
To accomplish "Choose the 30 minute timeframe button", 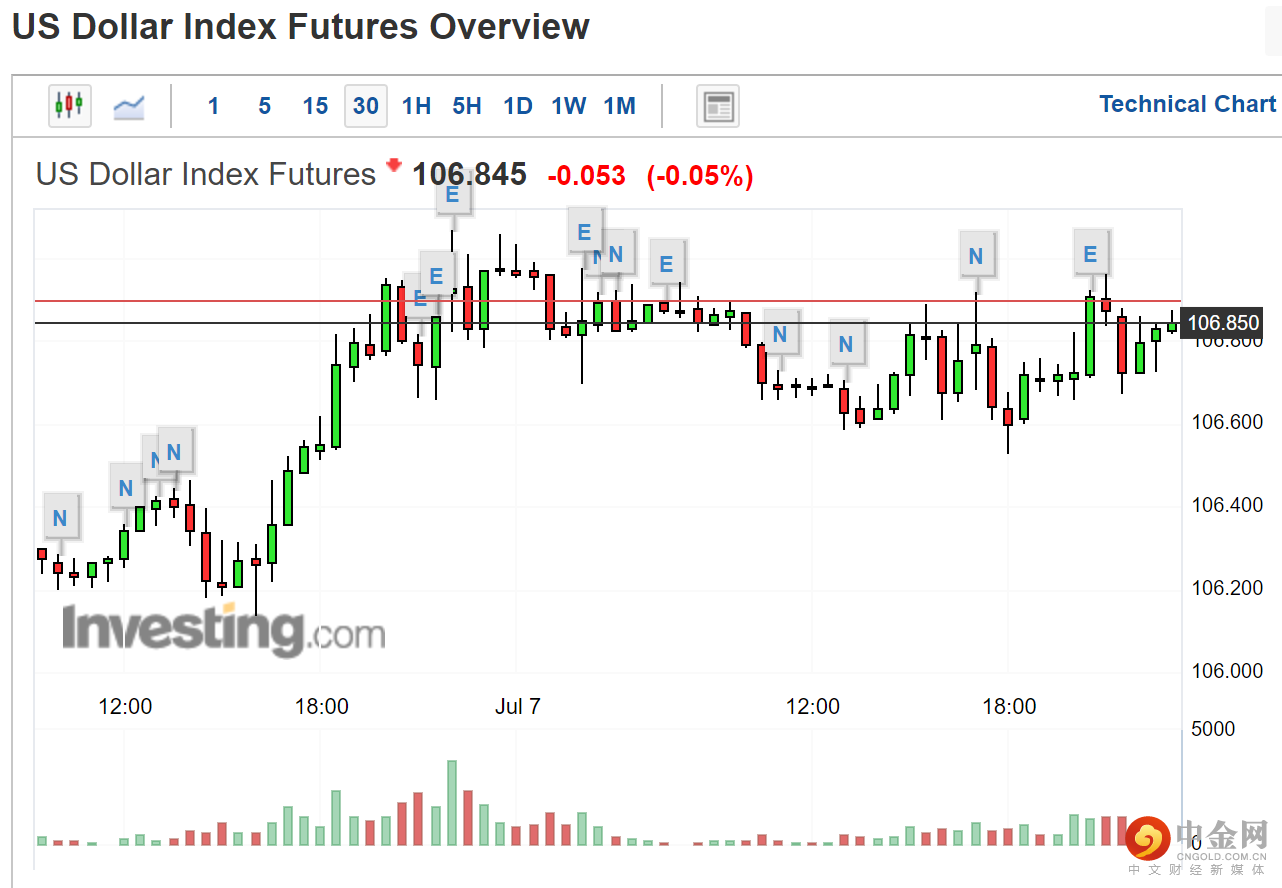I will coord(366,106).
